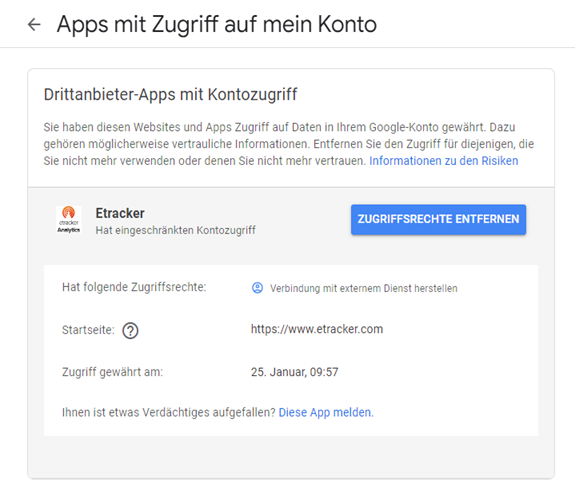The width and height of the screenshot is (575, 488).
Task: Click the access date 25. Januar, 09:57
Action: [x=294, y=372]
